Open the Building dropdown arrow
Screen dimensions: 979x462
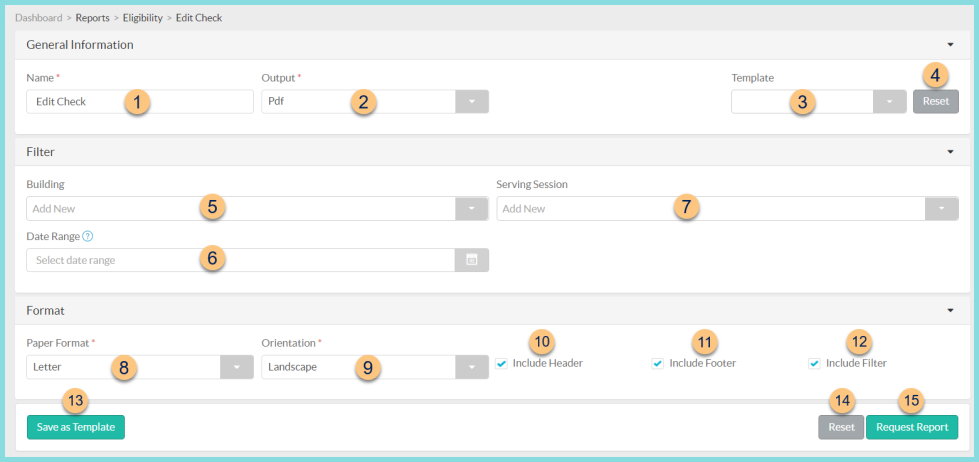click(472, 209)
